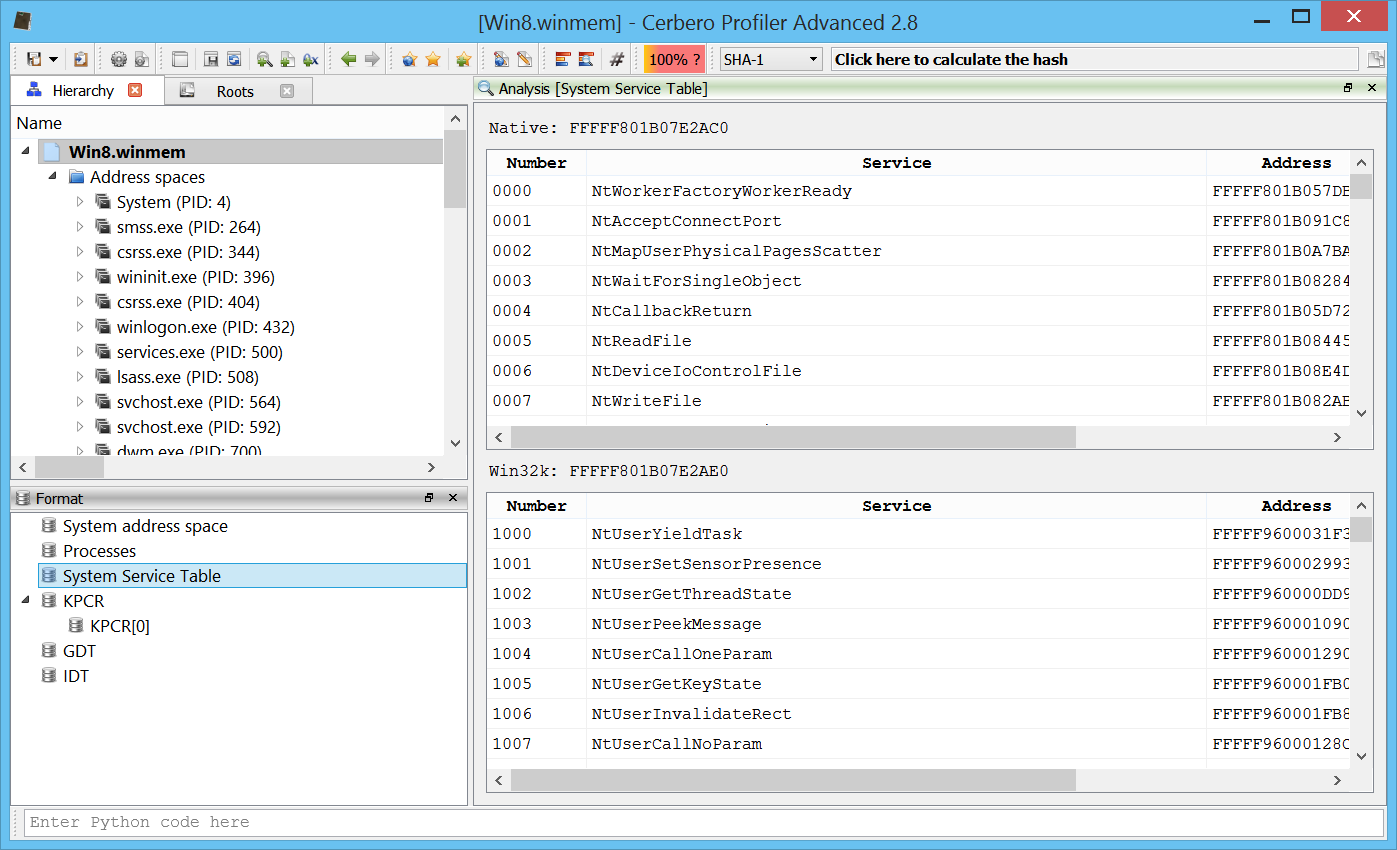
Task: Open the SHA-1 hash algorithm dropdown
Action: pos(771,59)
